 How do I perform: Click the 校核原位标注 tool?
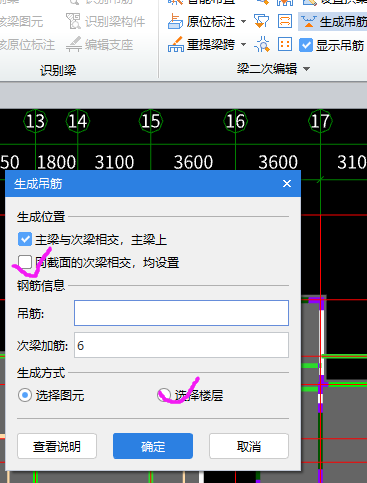coord(27,45)
